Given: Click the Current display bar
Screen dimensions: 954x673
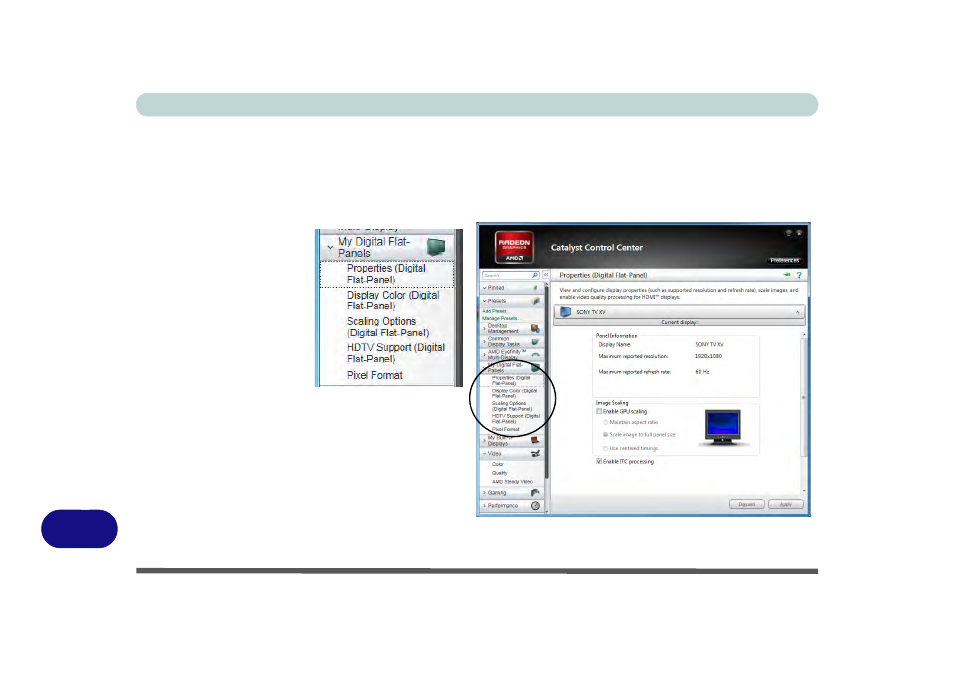Looking at the screenshot, I should pyautogui.click(x=679, y=323).
